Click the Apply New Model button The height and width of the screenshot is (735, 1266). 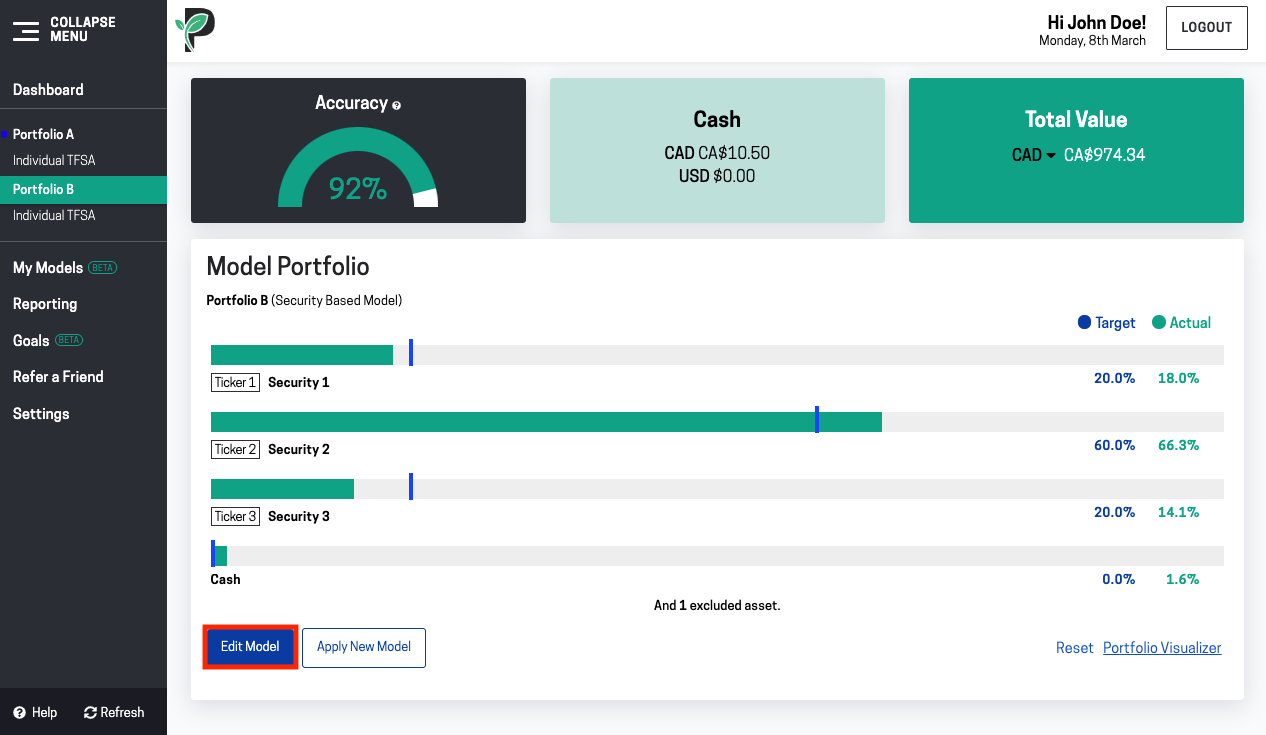pos(364,647)
